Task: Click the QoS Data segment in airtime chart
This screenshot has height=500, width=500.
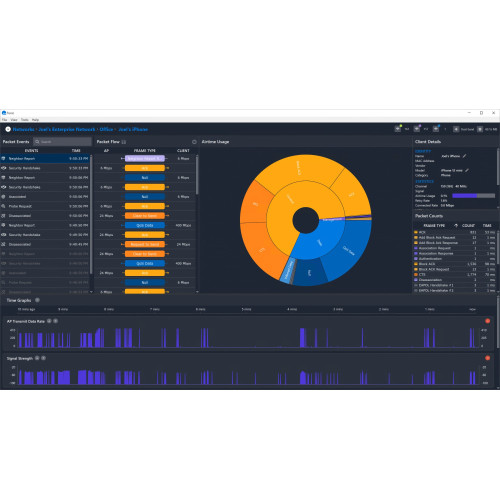Action: (x=350, y=250)
